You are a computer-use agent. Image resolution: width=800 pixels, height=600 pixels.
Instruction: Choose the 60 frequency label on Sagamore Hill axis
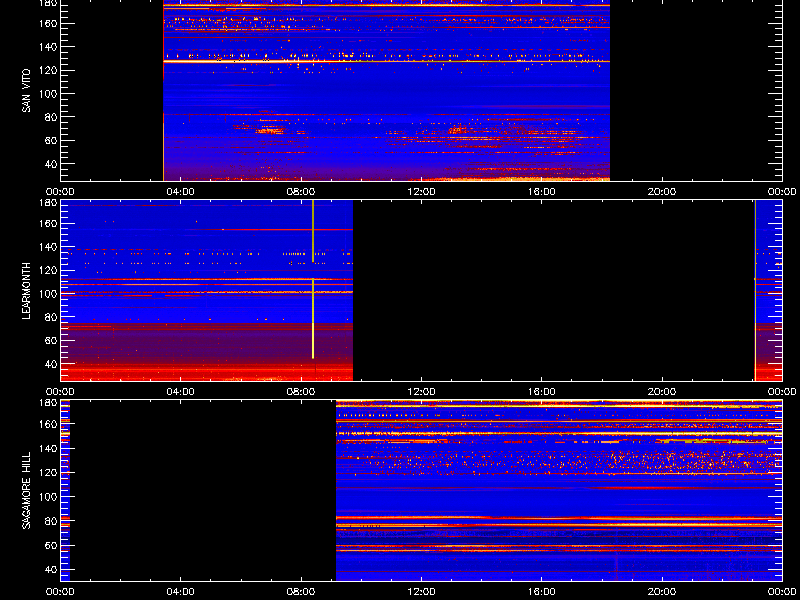(52, 545)
